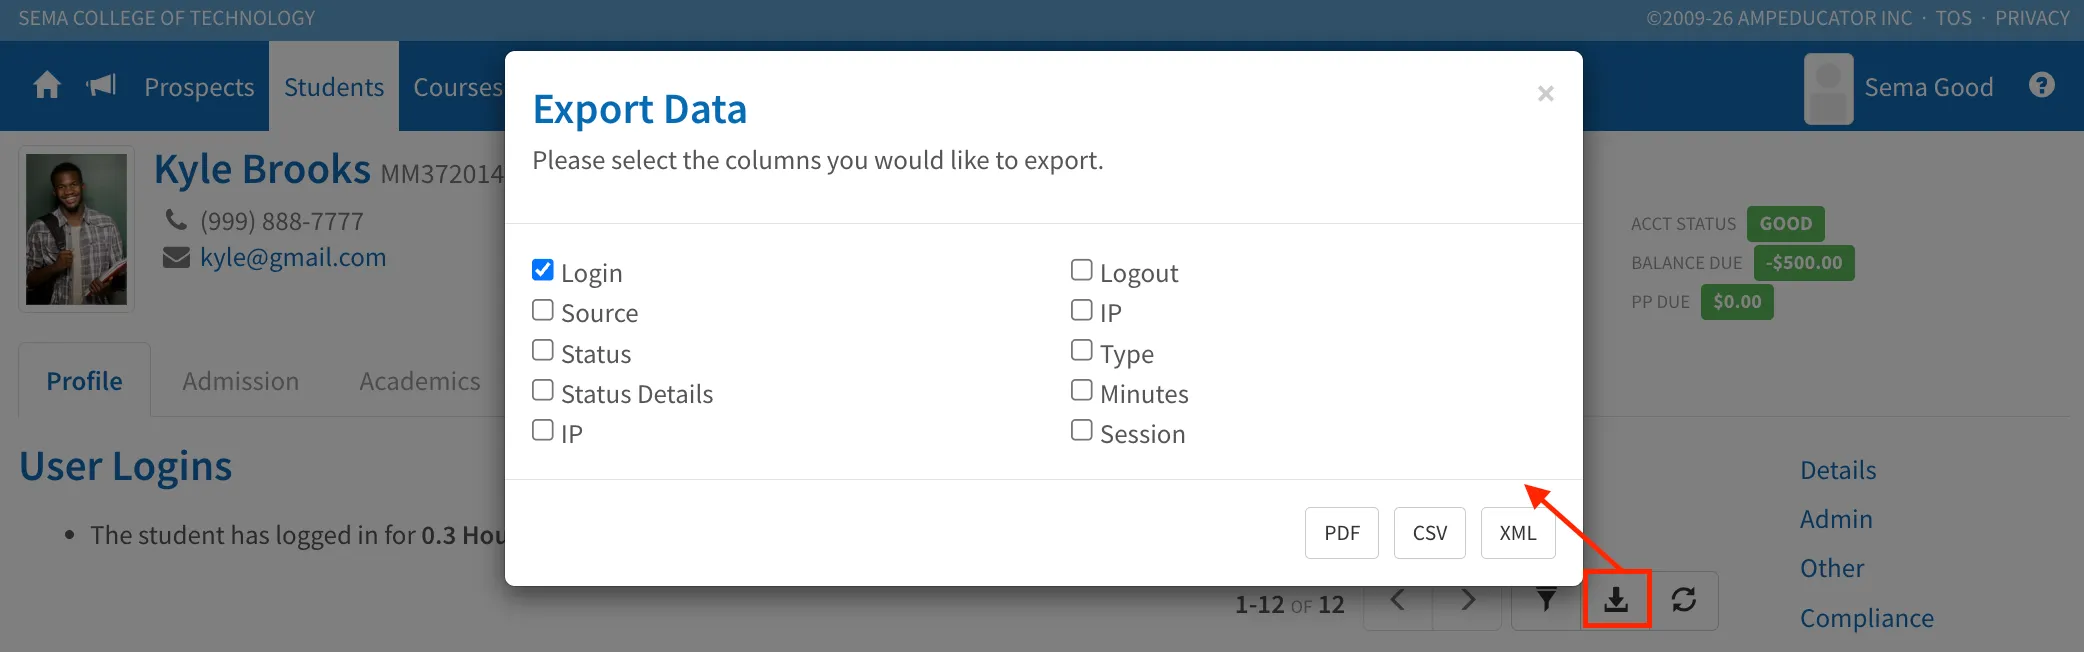Export data as CSV
Screen dimensions: 2084x652
[x=1430, y=533]
